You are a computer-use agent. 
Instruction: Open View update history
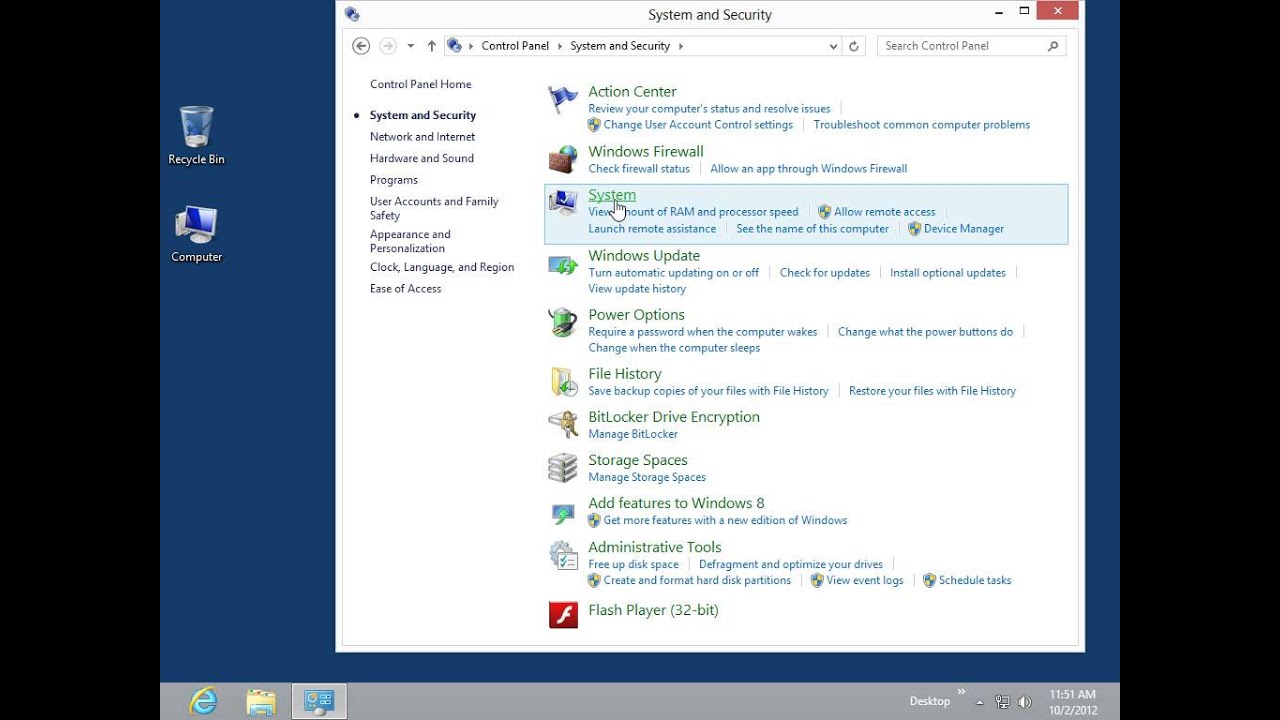pos(637,289)
